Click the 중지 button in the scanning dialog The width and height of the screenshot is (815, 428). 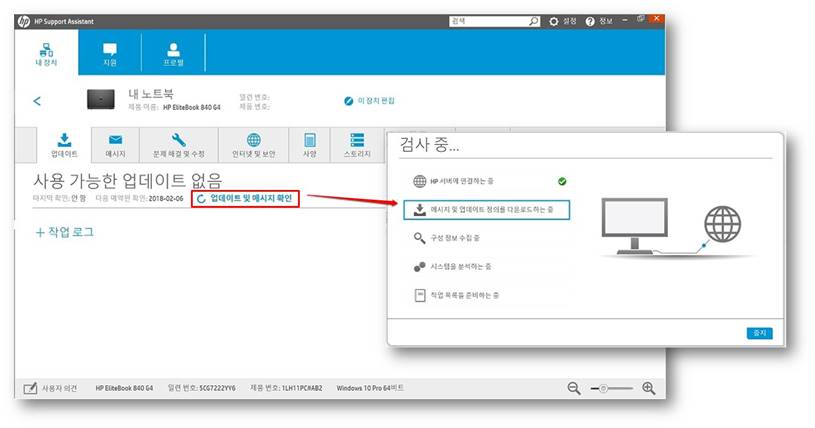pyautogui.click(x=759, y=333)
